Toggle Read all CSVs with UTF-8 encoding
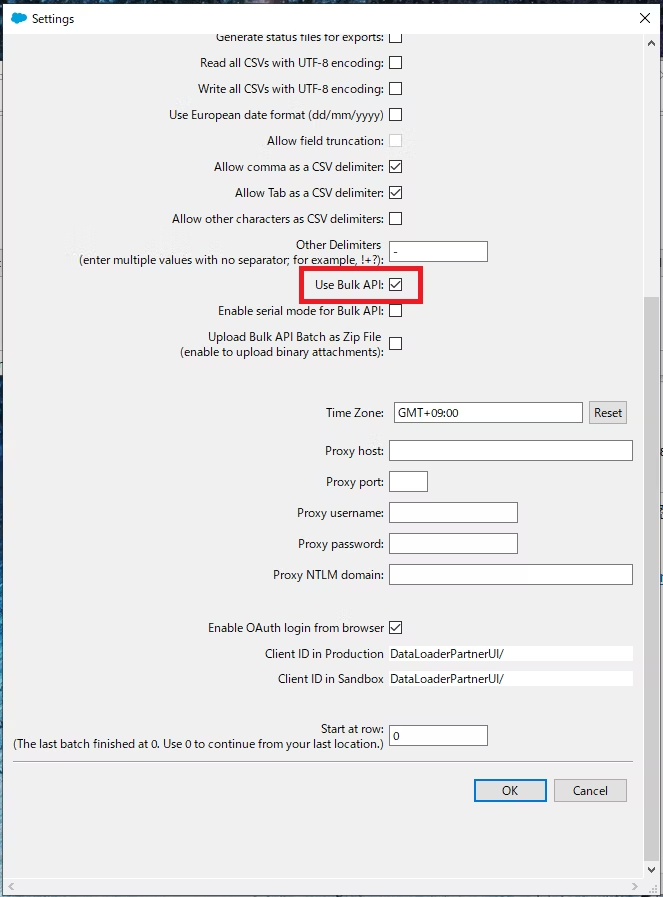The width and height of the screenshot is (663, 897). tap(395, 63)
